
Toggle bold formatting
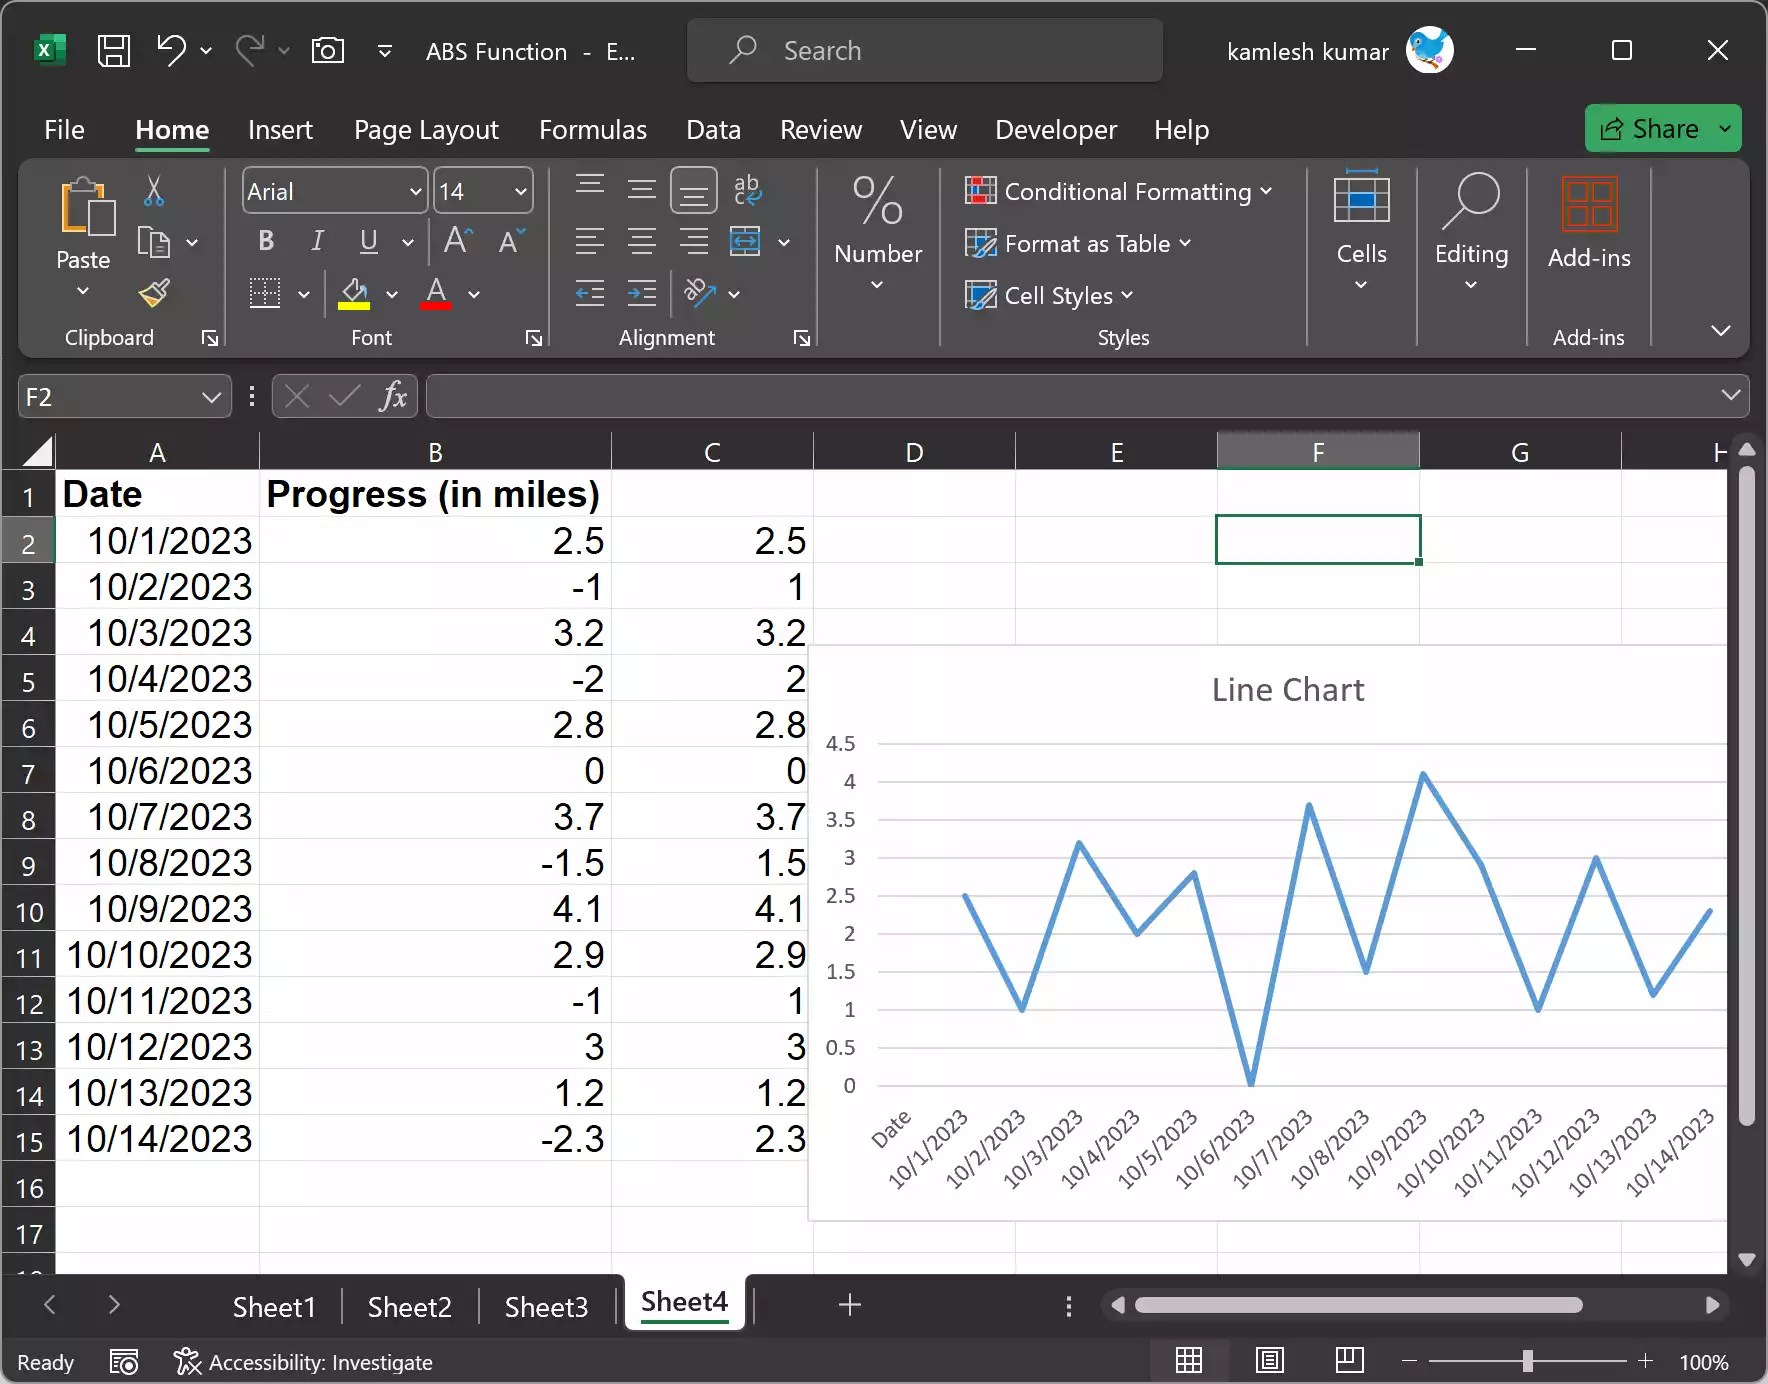coord(265,241)
